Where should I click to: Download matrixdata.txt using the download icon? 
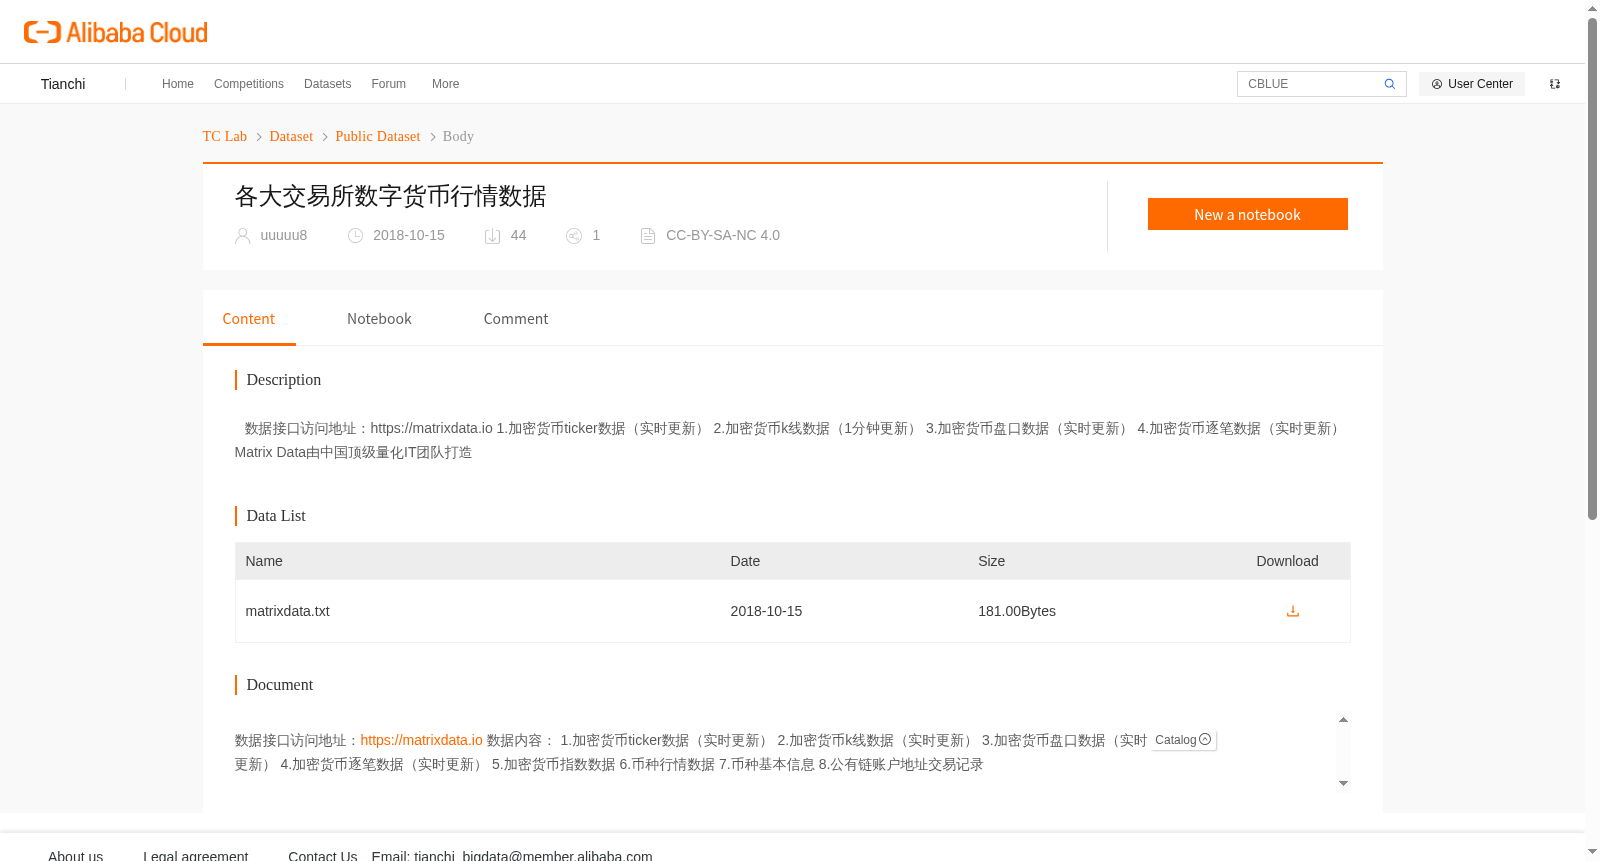tap(1292, 611)
